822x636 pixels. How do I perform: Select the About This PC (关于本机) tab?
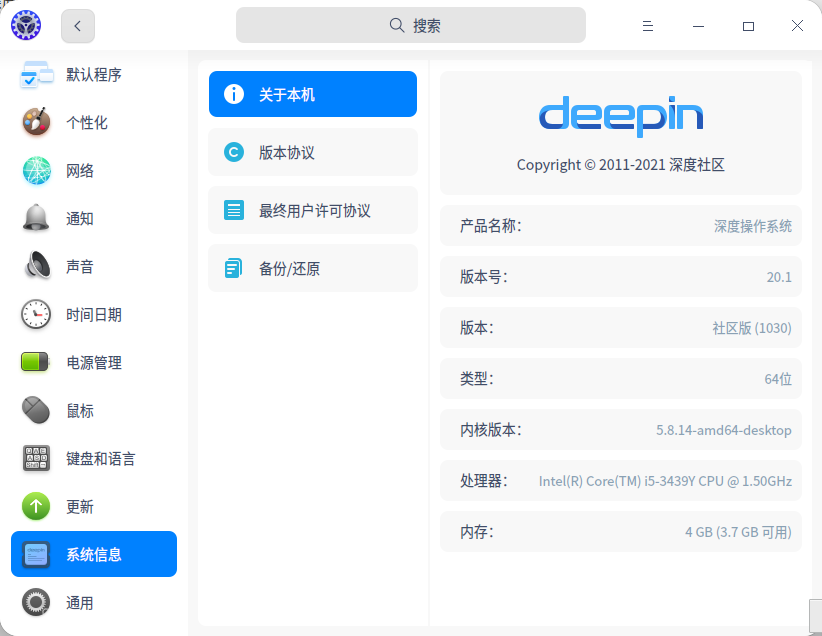[313, 95]
